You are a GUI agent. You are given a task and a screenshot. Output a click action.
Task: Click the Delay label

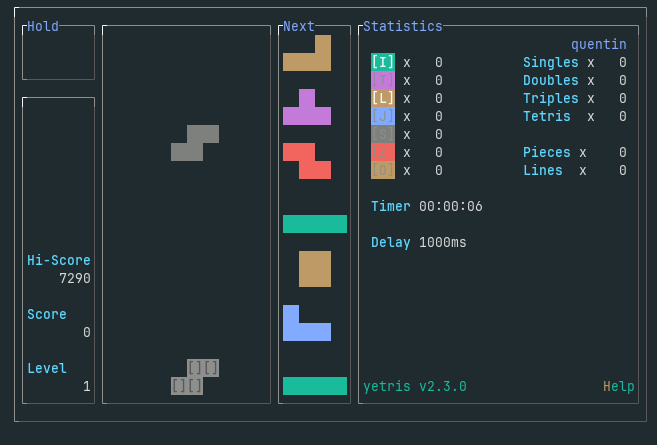point(391,243)
